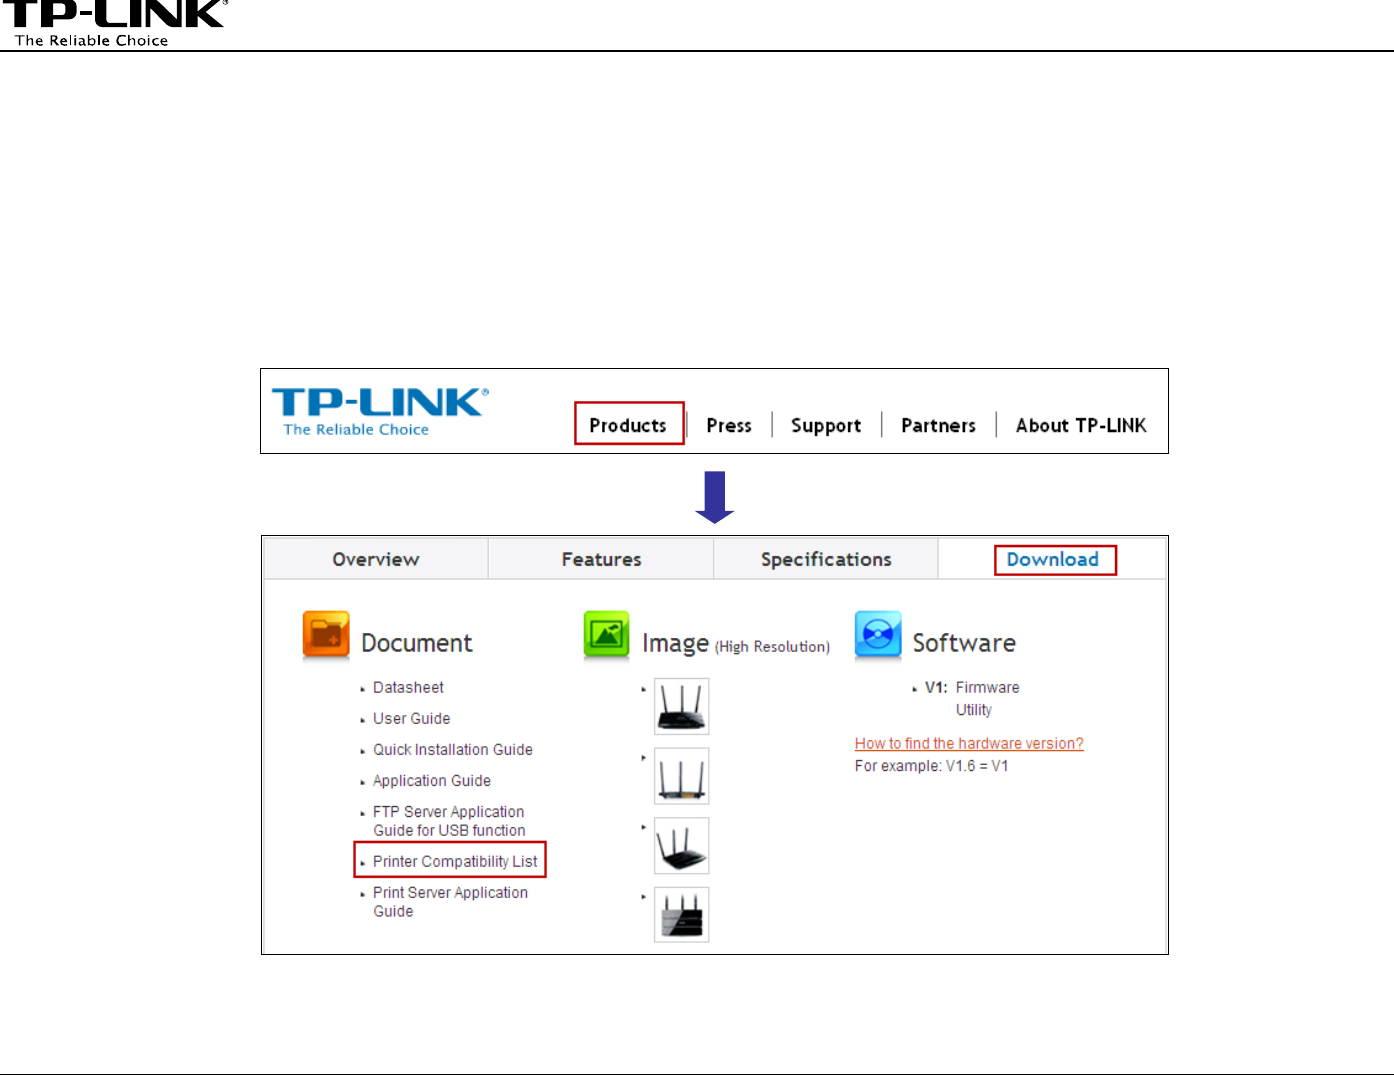The width and height of the screenshot is (1394, 1075).
Task: Open the User Guide link
Action: coord(411,718)
